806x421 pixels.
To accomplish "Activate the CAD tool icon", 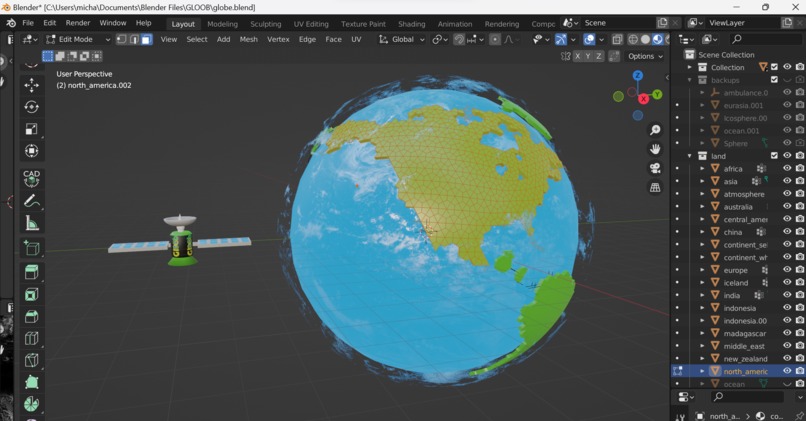I will (31, 179).
